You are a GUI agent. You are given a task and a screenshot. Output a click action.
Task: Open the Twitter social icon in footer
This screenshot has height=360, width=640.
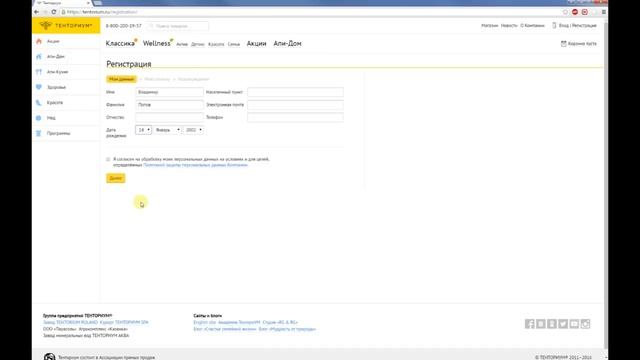(x=563, y=324)
